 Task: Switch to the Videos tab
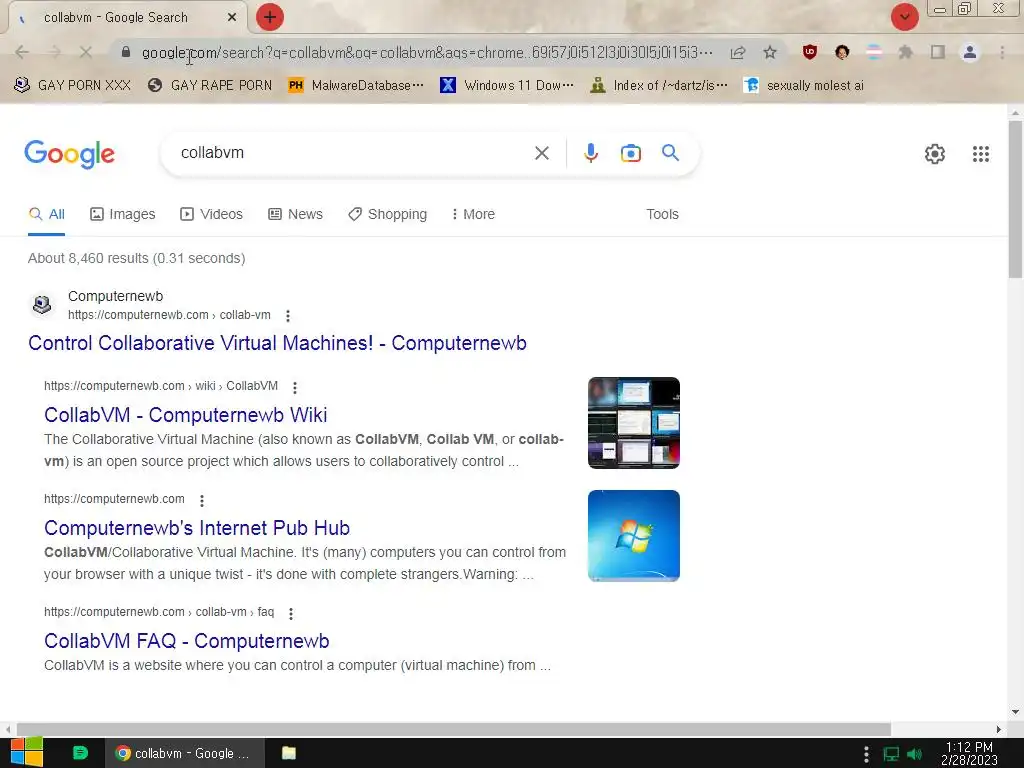point(212,214)
